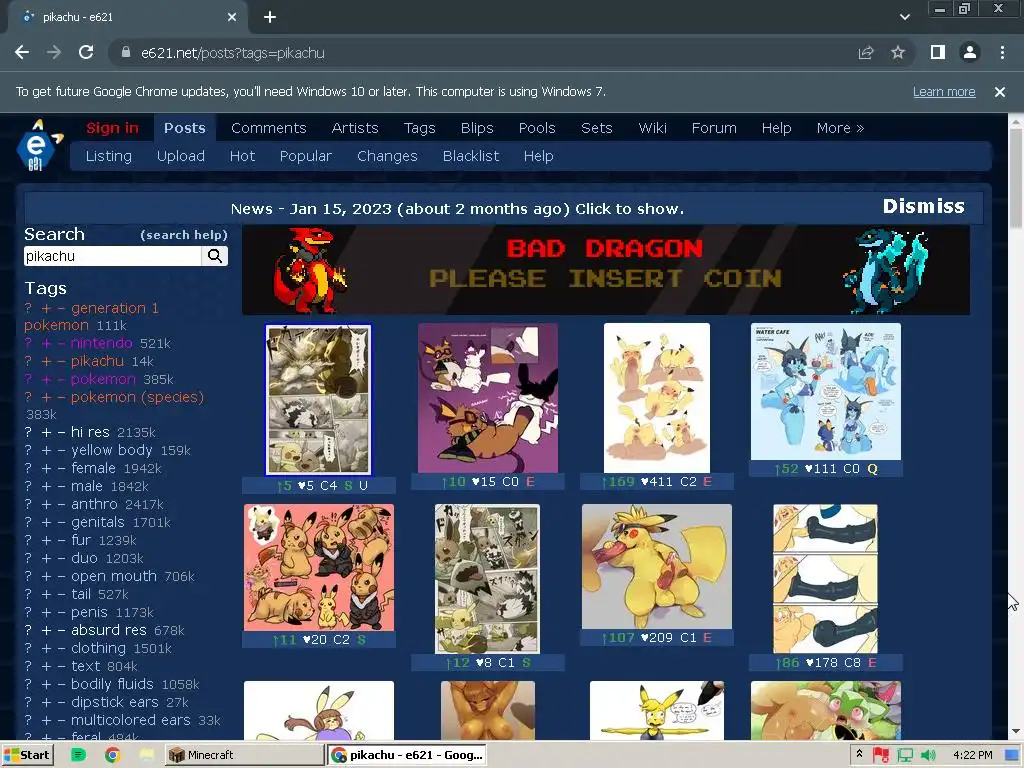Focus the Chrome address bar URL

click(x=232, y=53)
